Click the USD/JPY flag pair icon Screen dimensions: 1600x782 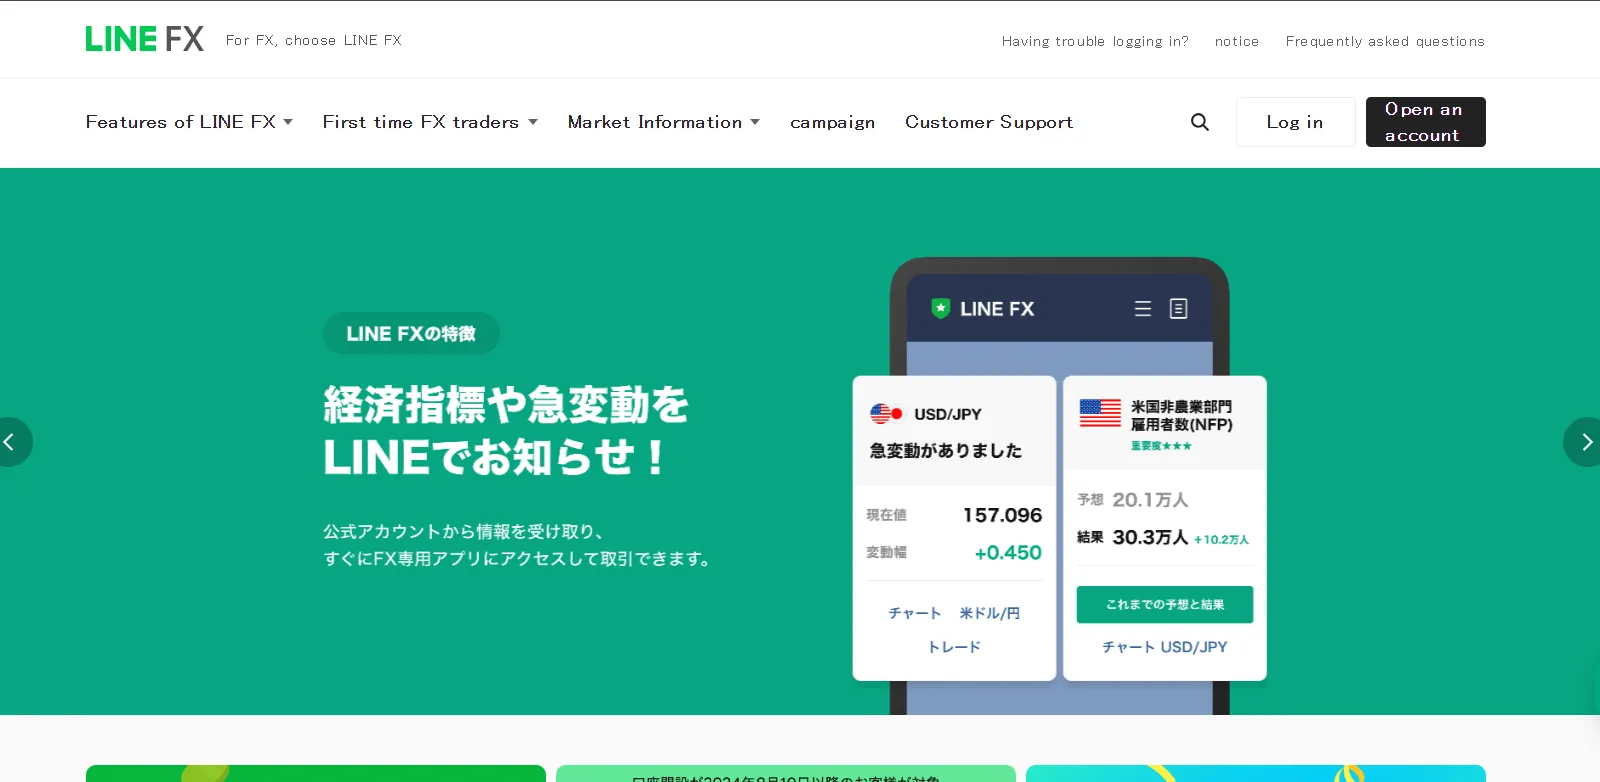[887, 414]
